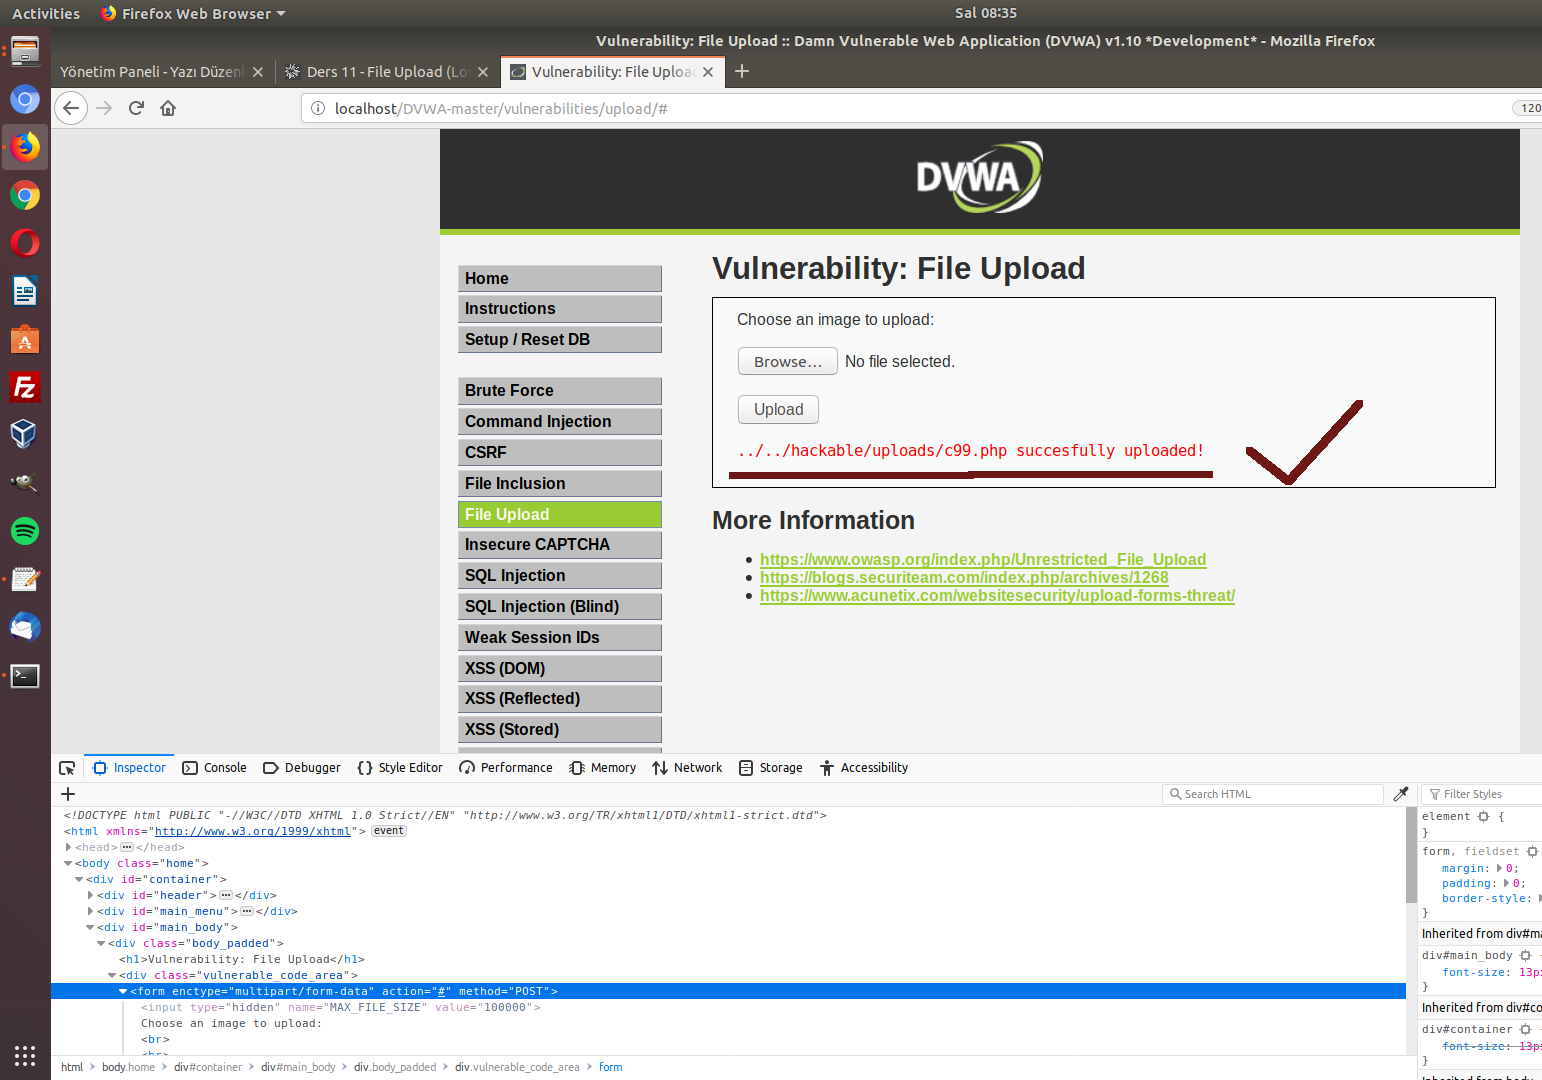Open SQL Injection (Blind) menu item
This screenshot has width=1542, height=1080.
pos(560,606)
